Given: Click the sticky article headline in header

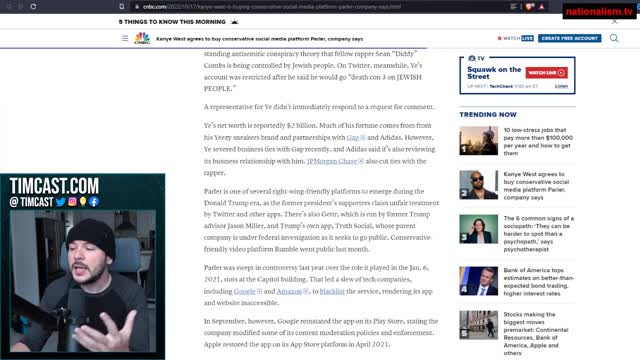Looking at the screenshot, I should pos(259,39).
